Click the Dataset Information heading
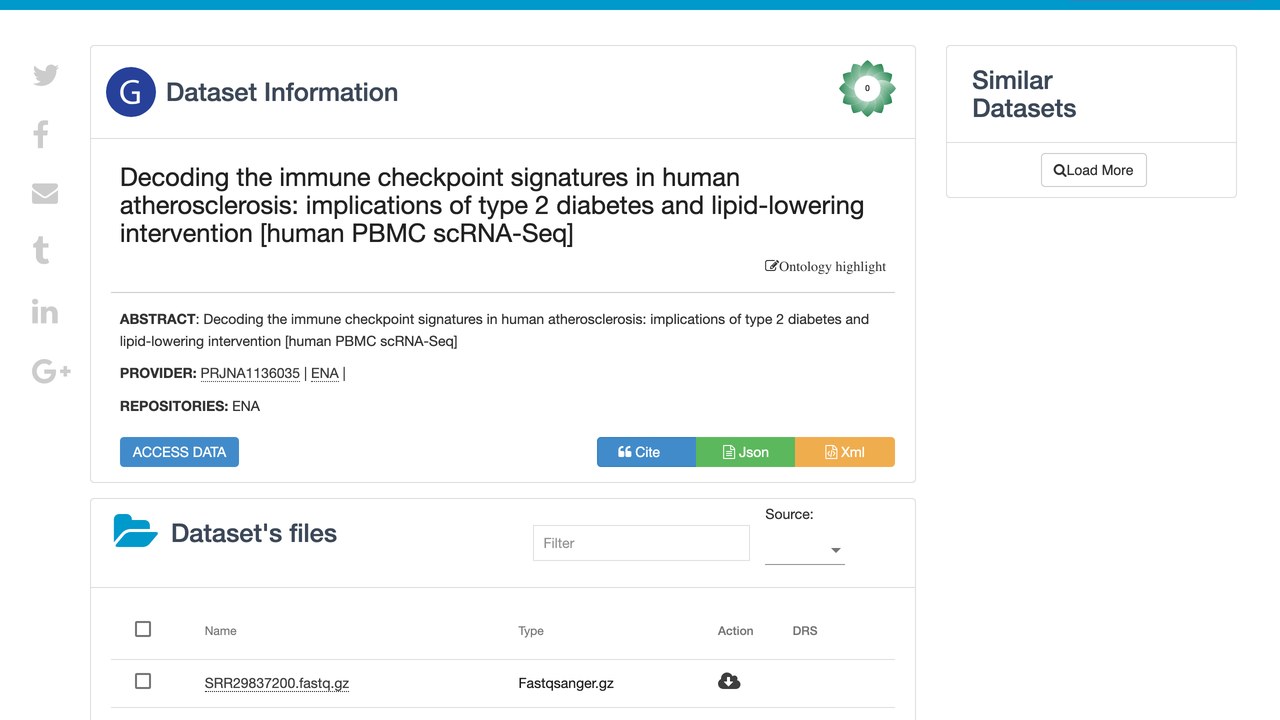The image size is (1280, 720). 282,92
